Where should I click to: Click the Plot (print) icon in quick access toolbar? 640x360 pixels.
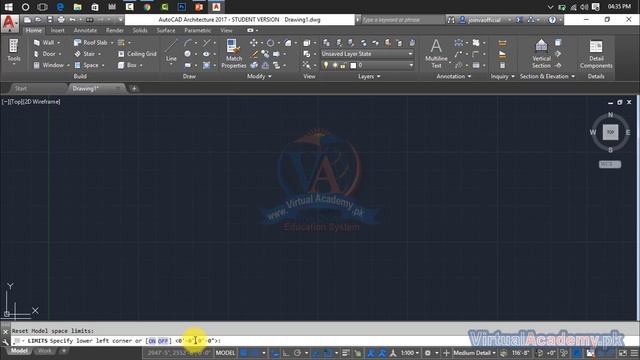(x=61, y=20)
